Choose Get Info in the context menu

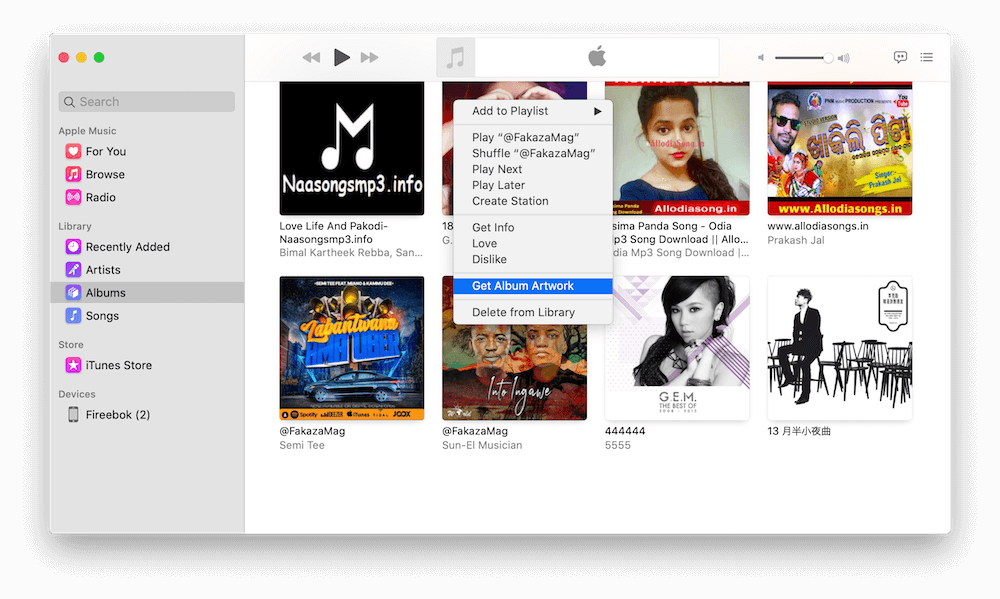(533, 227)
